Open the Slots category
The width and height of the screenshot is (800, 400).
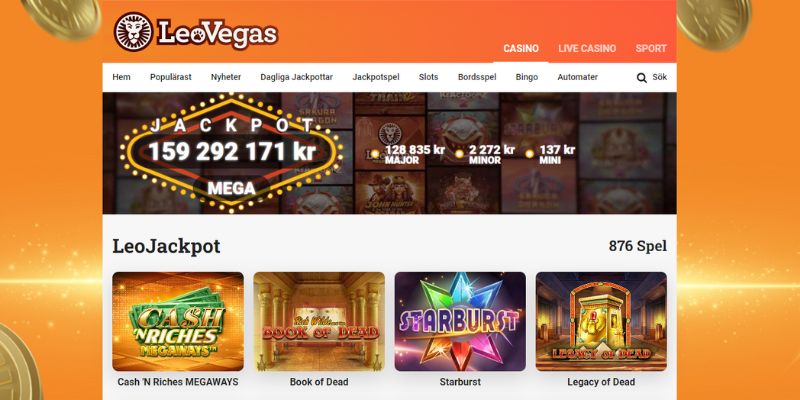tap(429, 77)
